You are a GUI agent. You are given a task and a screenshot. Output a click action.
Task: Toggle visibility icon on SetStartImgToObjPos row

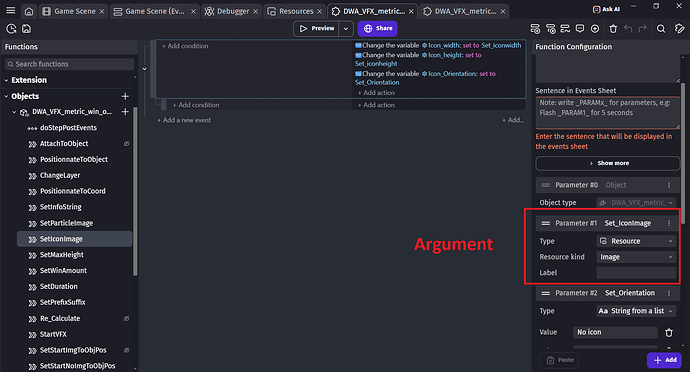coord(126,350)
